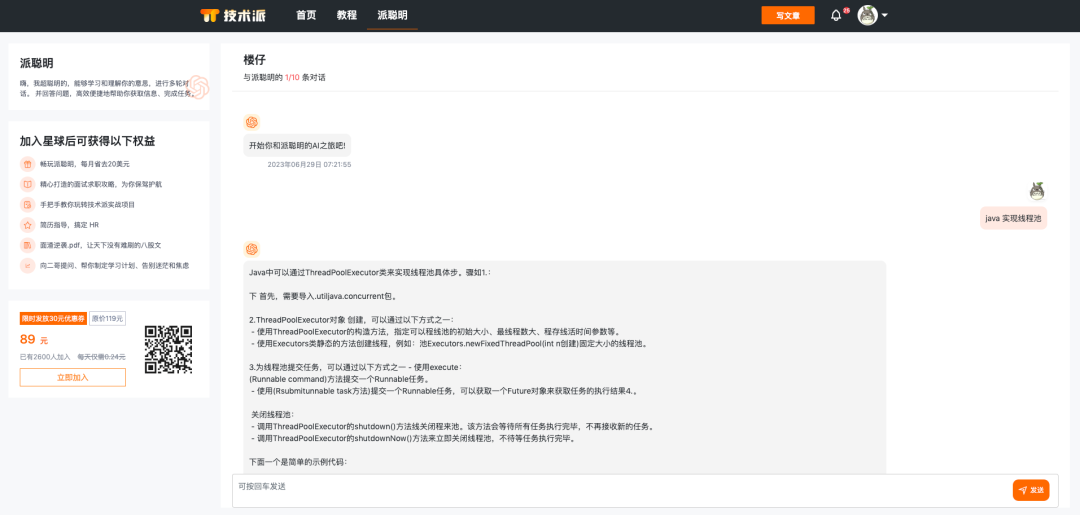Click the bot avatar above greeting message
The height and width of the screenshot is (515, 1080).
252,123
